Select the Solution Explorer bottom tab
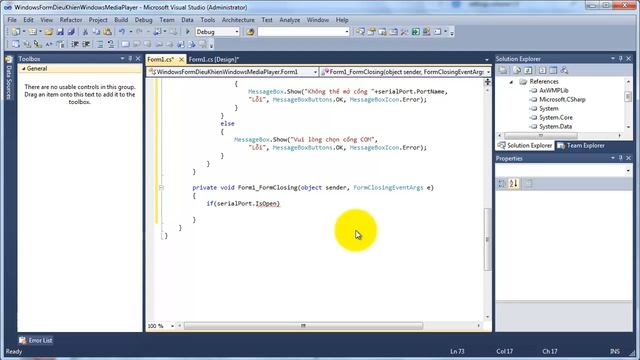640x360 pixels. (525, 146)
